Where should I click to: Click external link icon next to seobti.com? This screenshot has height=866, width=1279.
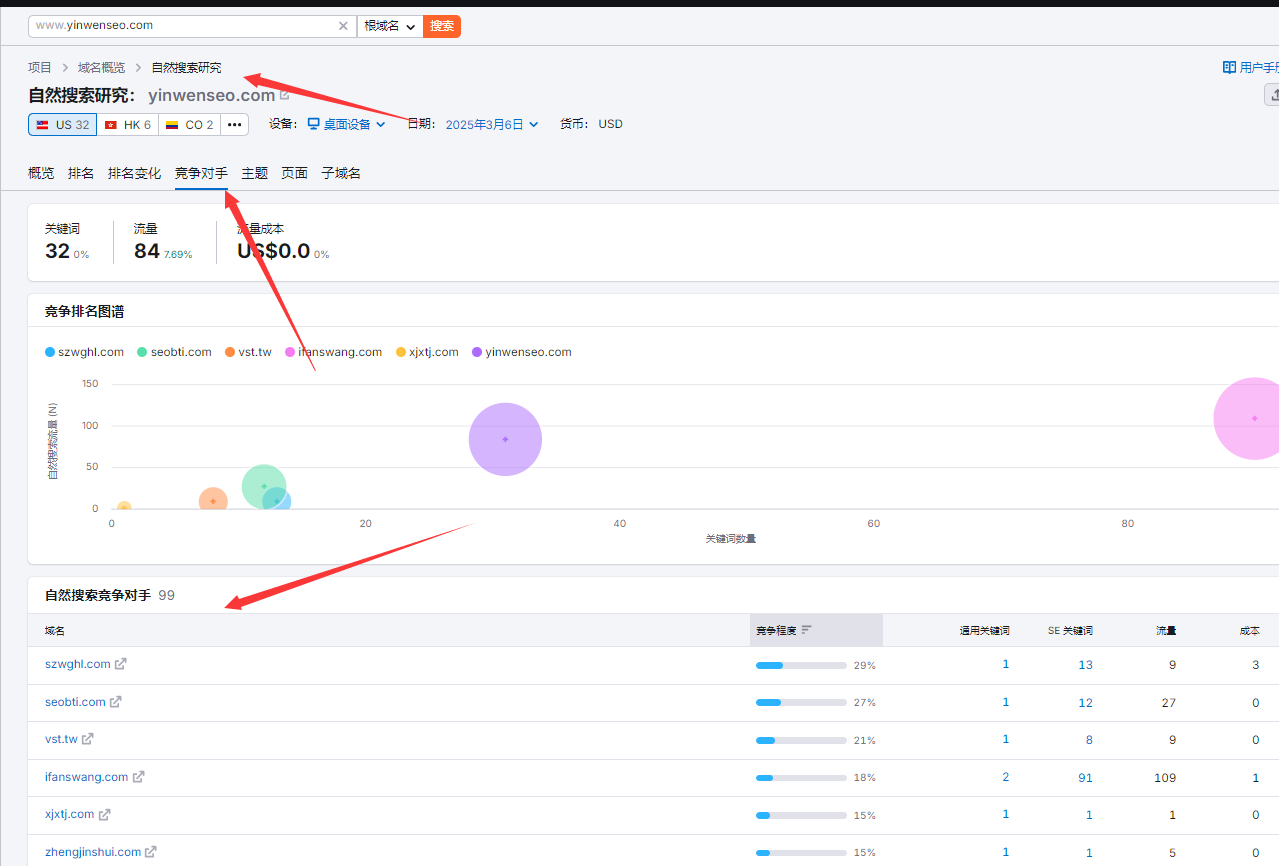coord(116,702)
